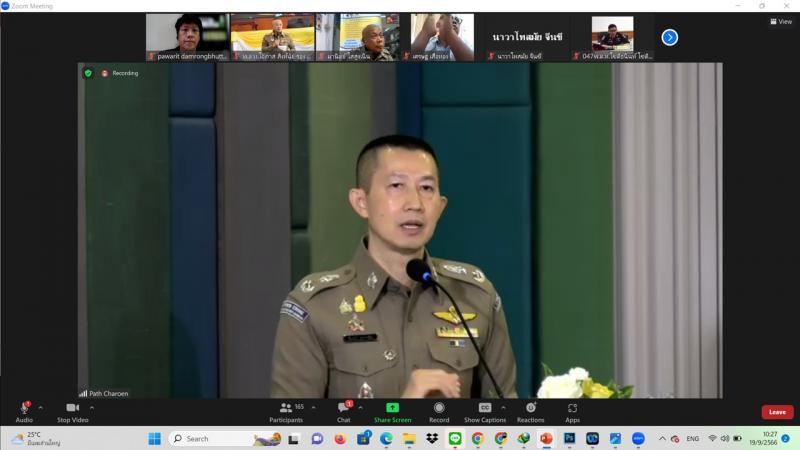Switch to Zoom icon in taskbar
The height and width of the screenshot is (450, 800).
(638, 438)
